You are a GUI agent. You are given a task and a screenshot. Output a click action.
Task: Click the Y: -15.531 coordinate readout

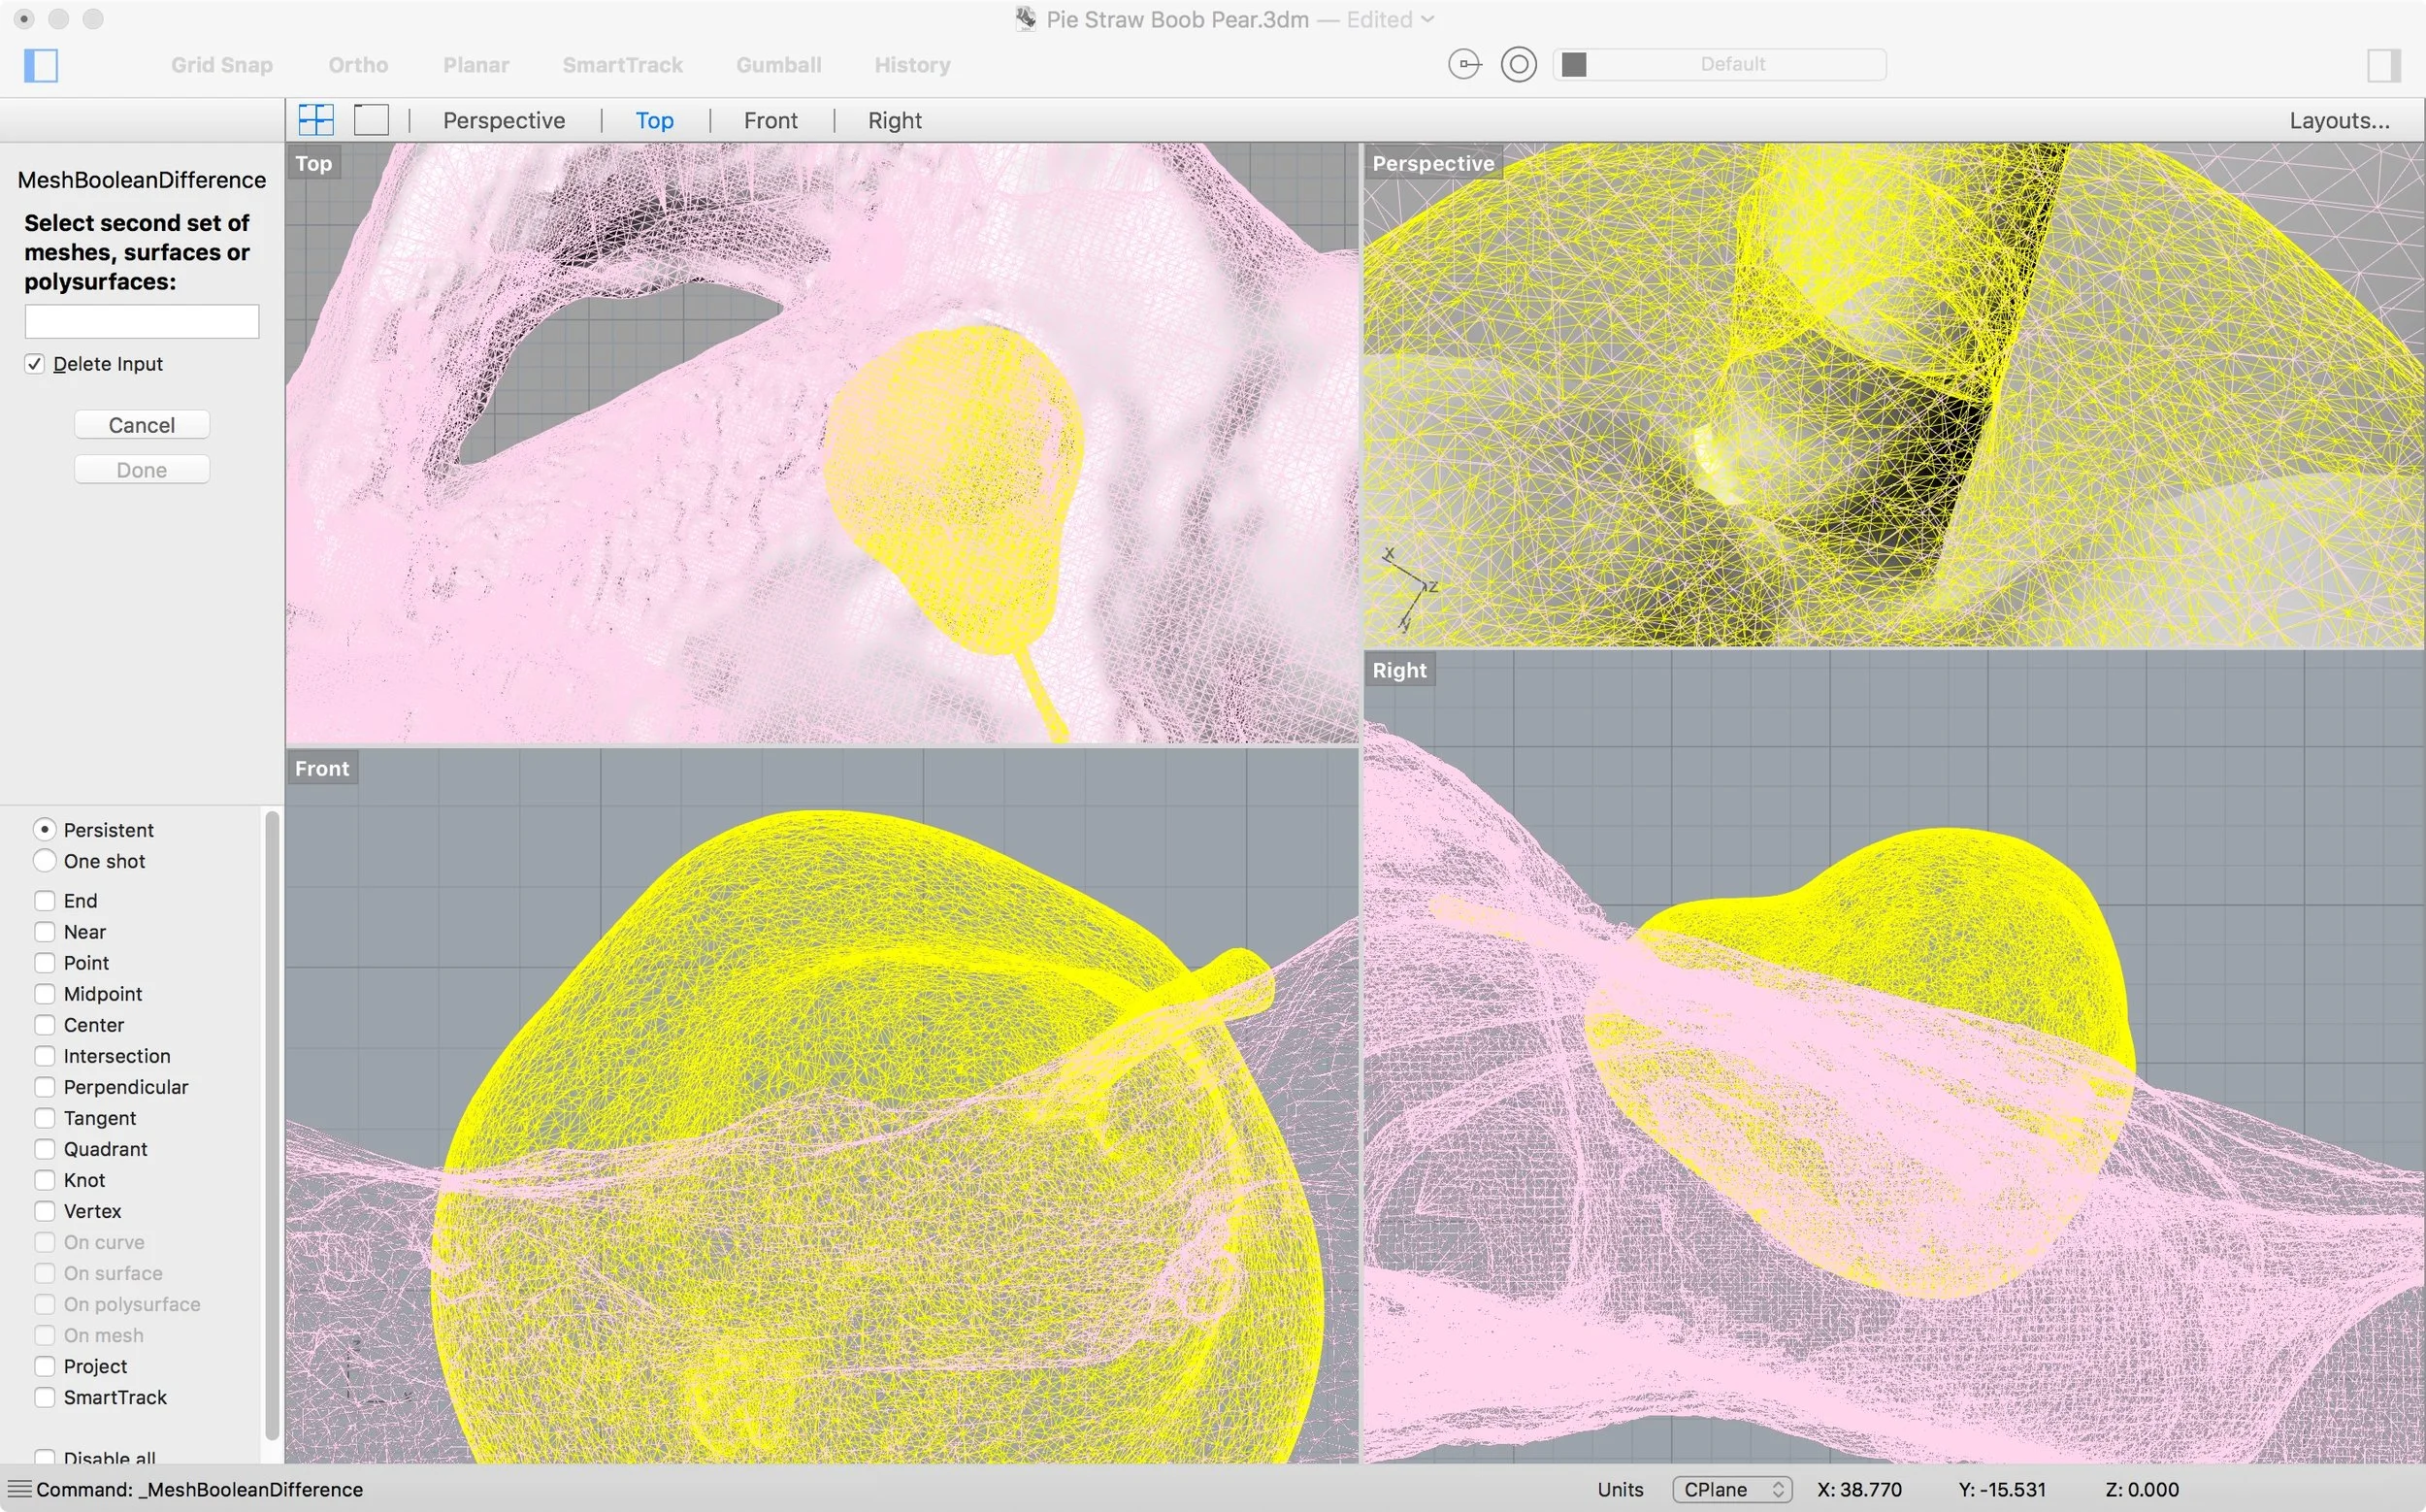[x=2002, y=1489]
